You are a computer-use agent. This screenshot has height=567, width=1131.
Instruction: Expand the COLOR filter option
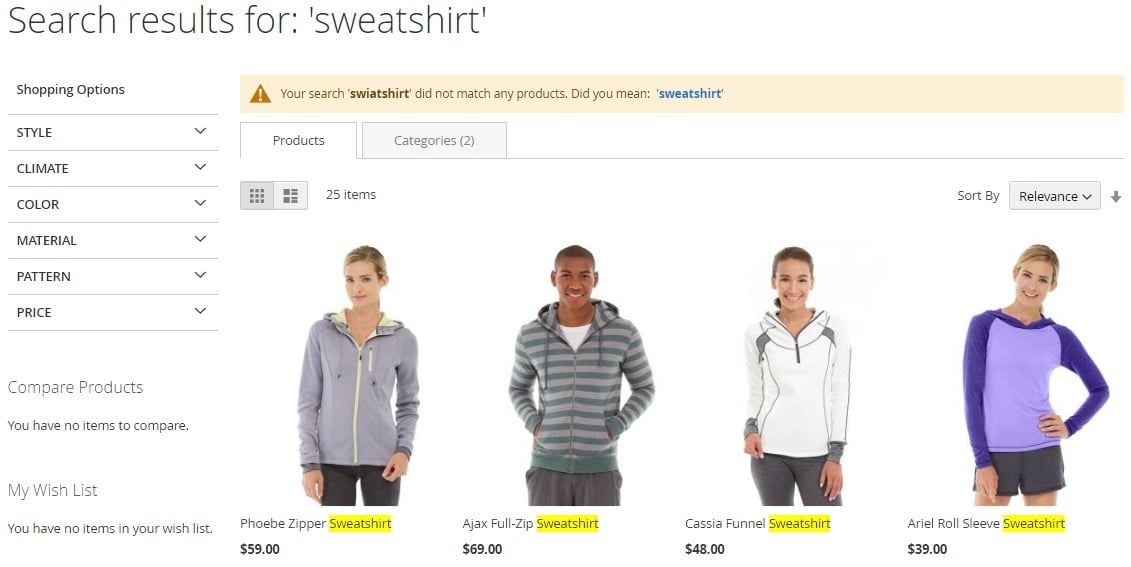pyautogui.click(x=113, y=205)
